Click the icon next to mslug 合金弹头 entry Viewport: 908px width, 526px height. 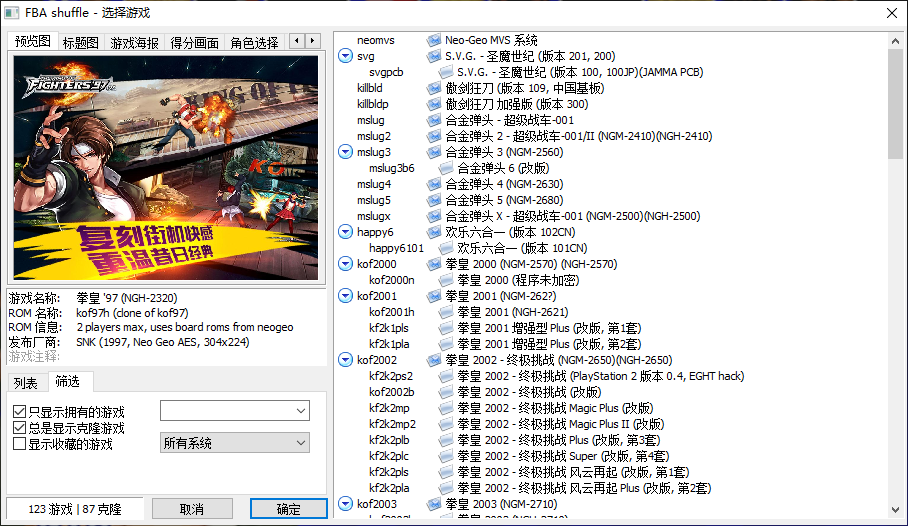pos(434,120)
